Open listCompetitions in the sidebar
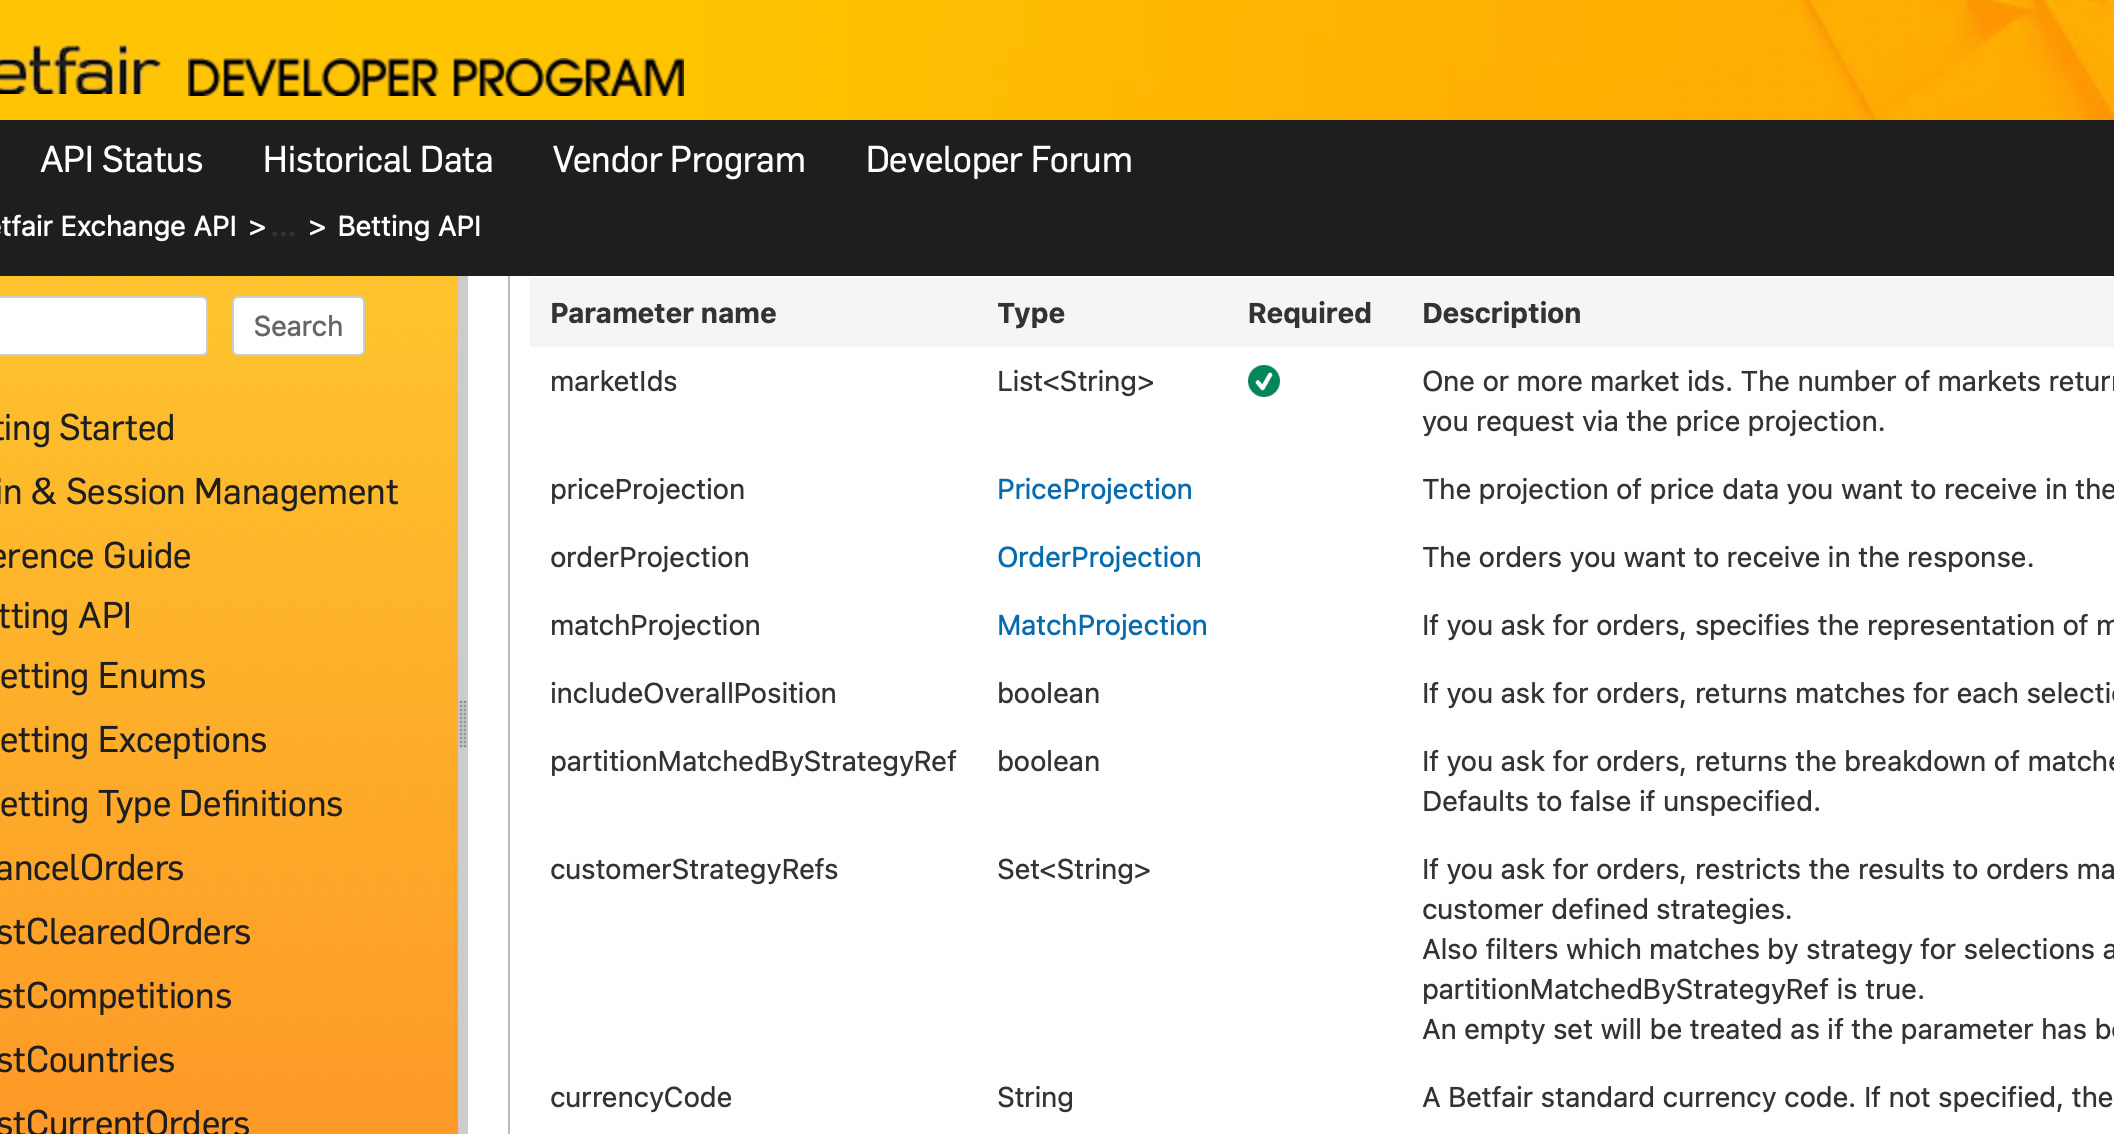This screenshot has height=1134, width=2114. 115,996
